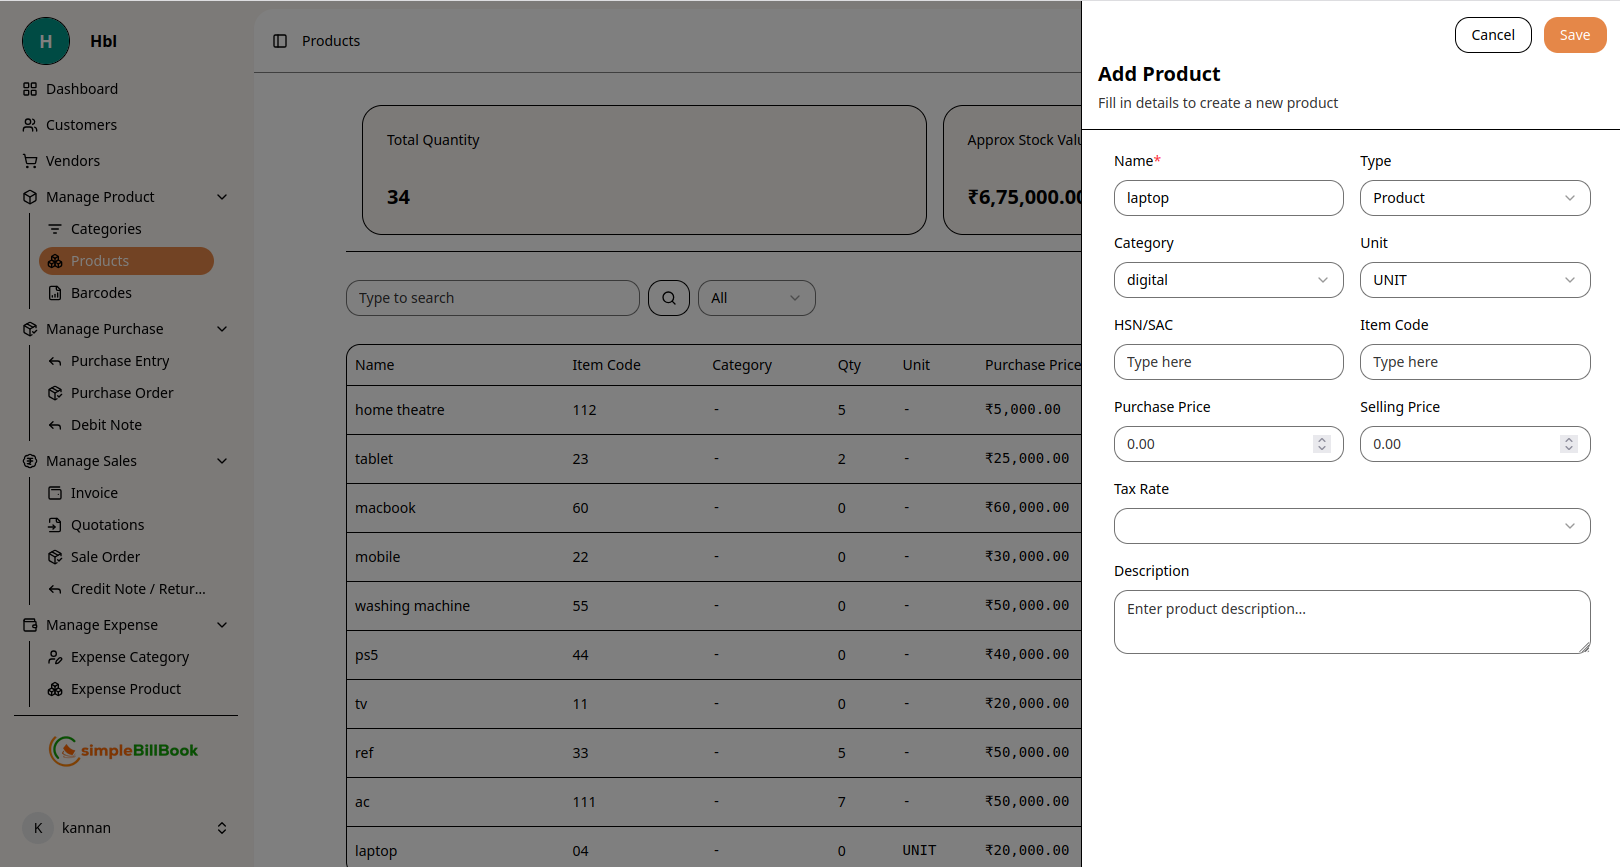The image size is (1620, 867).
Task: Open the Unit dropdown showing UNIT
Action: coord(1474,280)
